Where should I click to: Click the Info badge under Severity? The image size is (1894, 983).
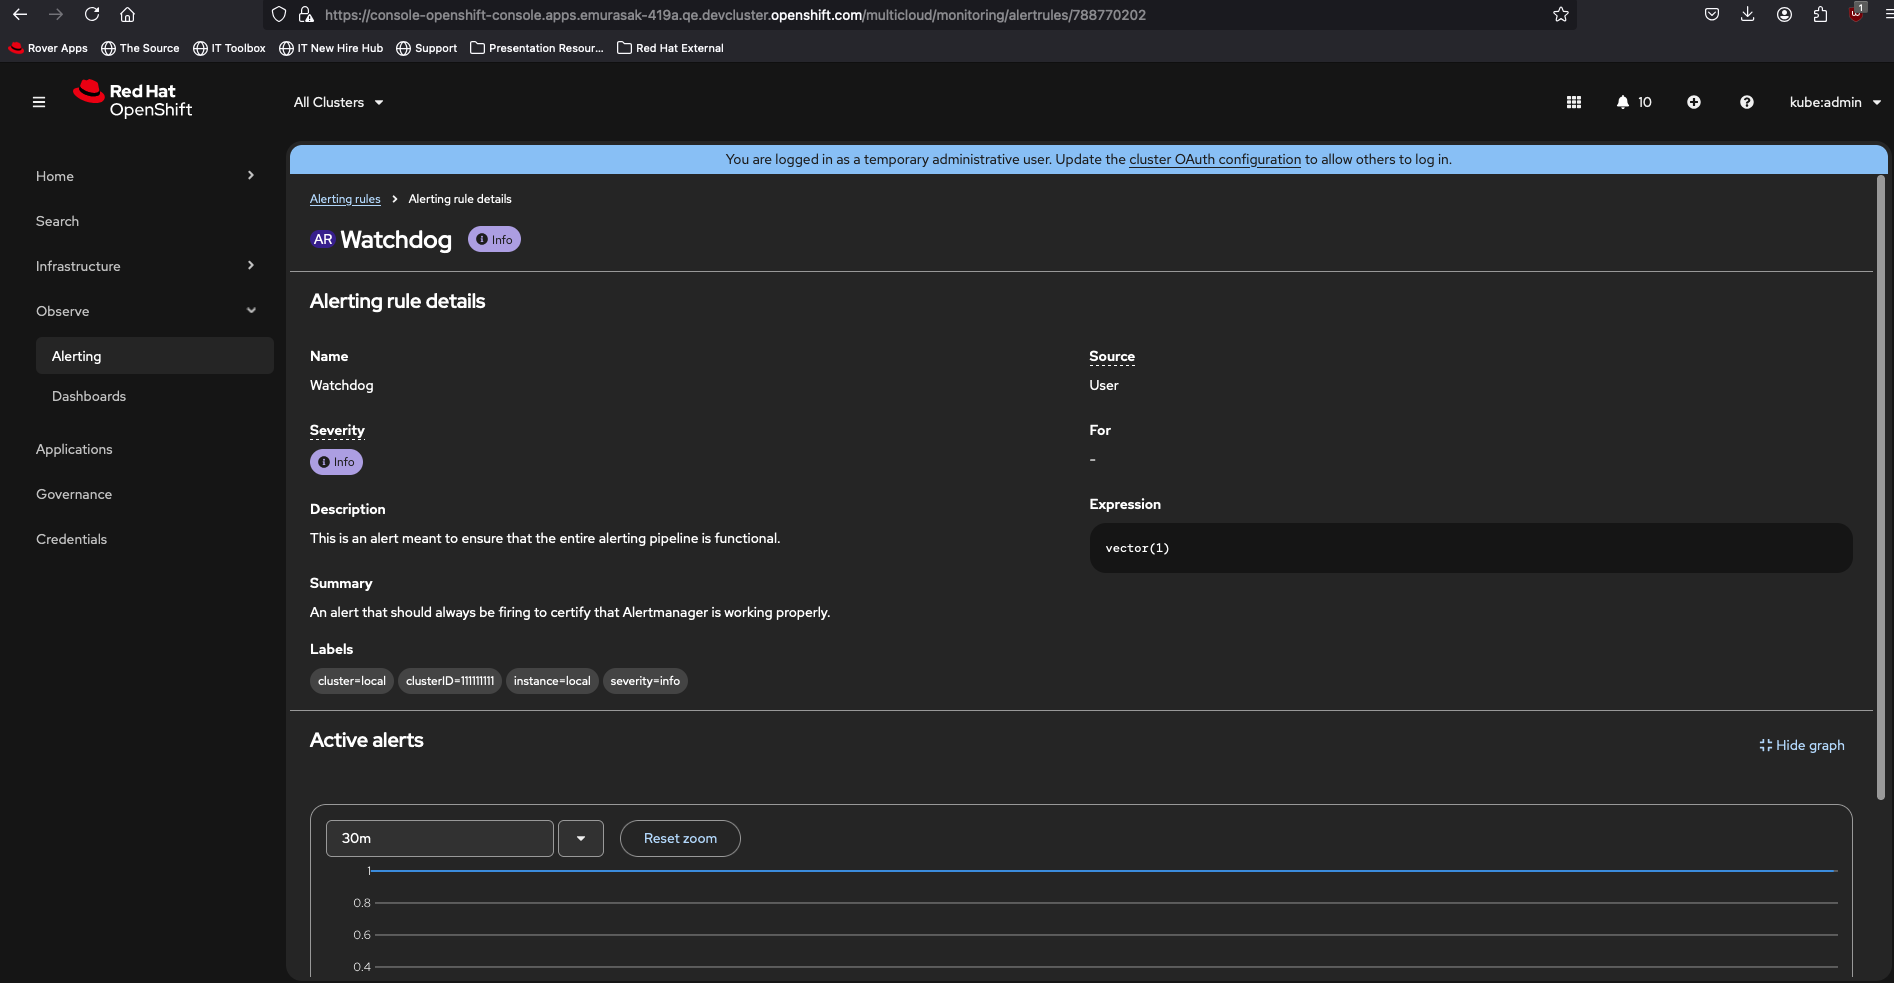[336, 462]
